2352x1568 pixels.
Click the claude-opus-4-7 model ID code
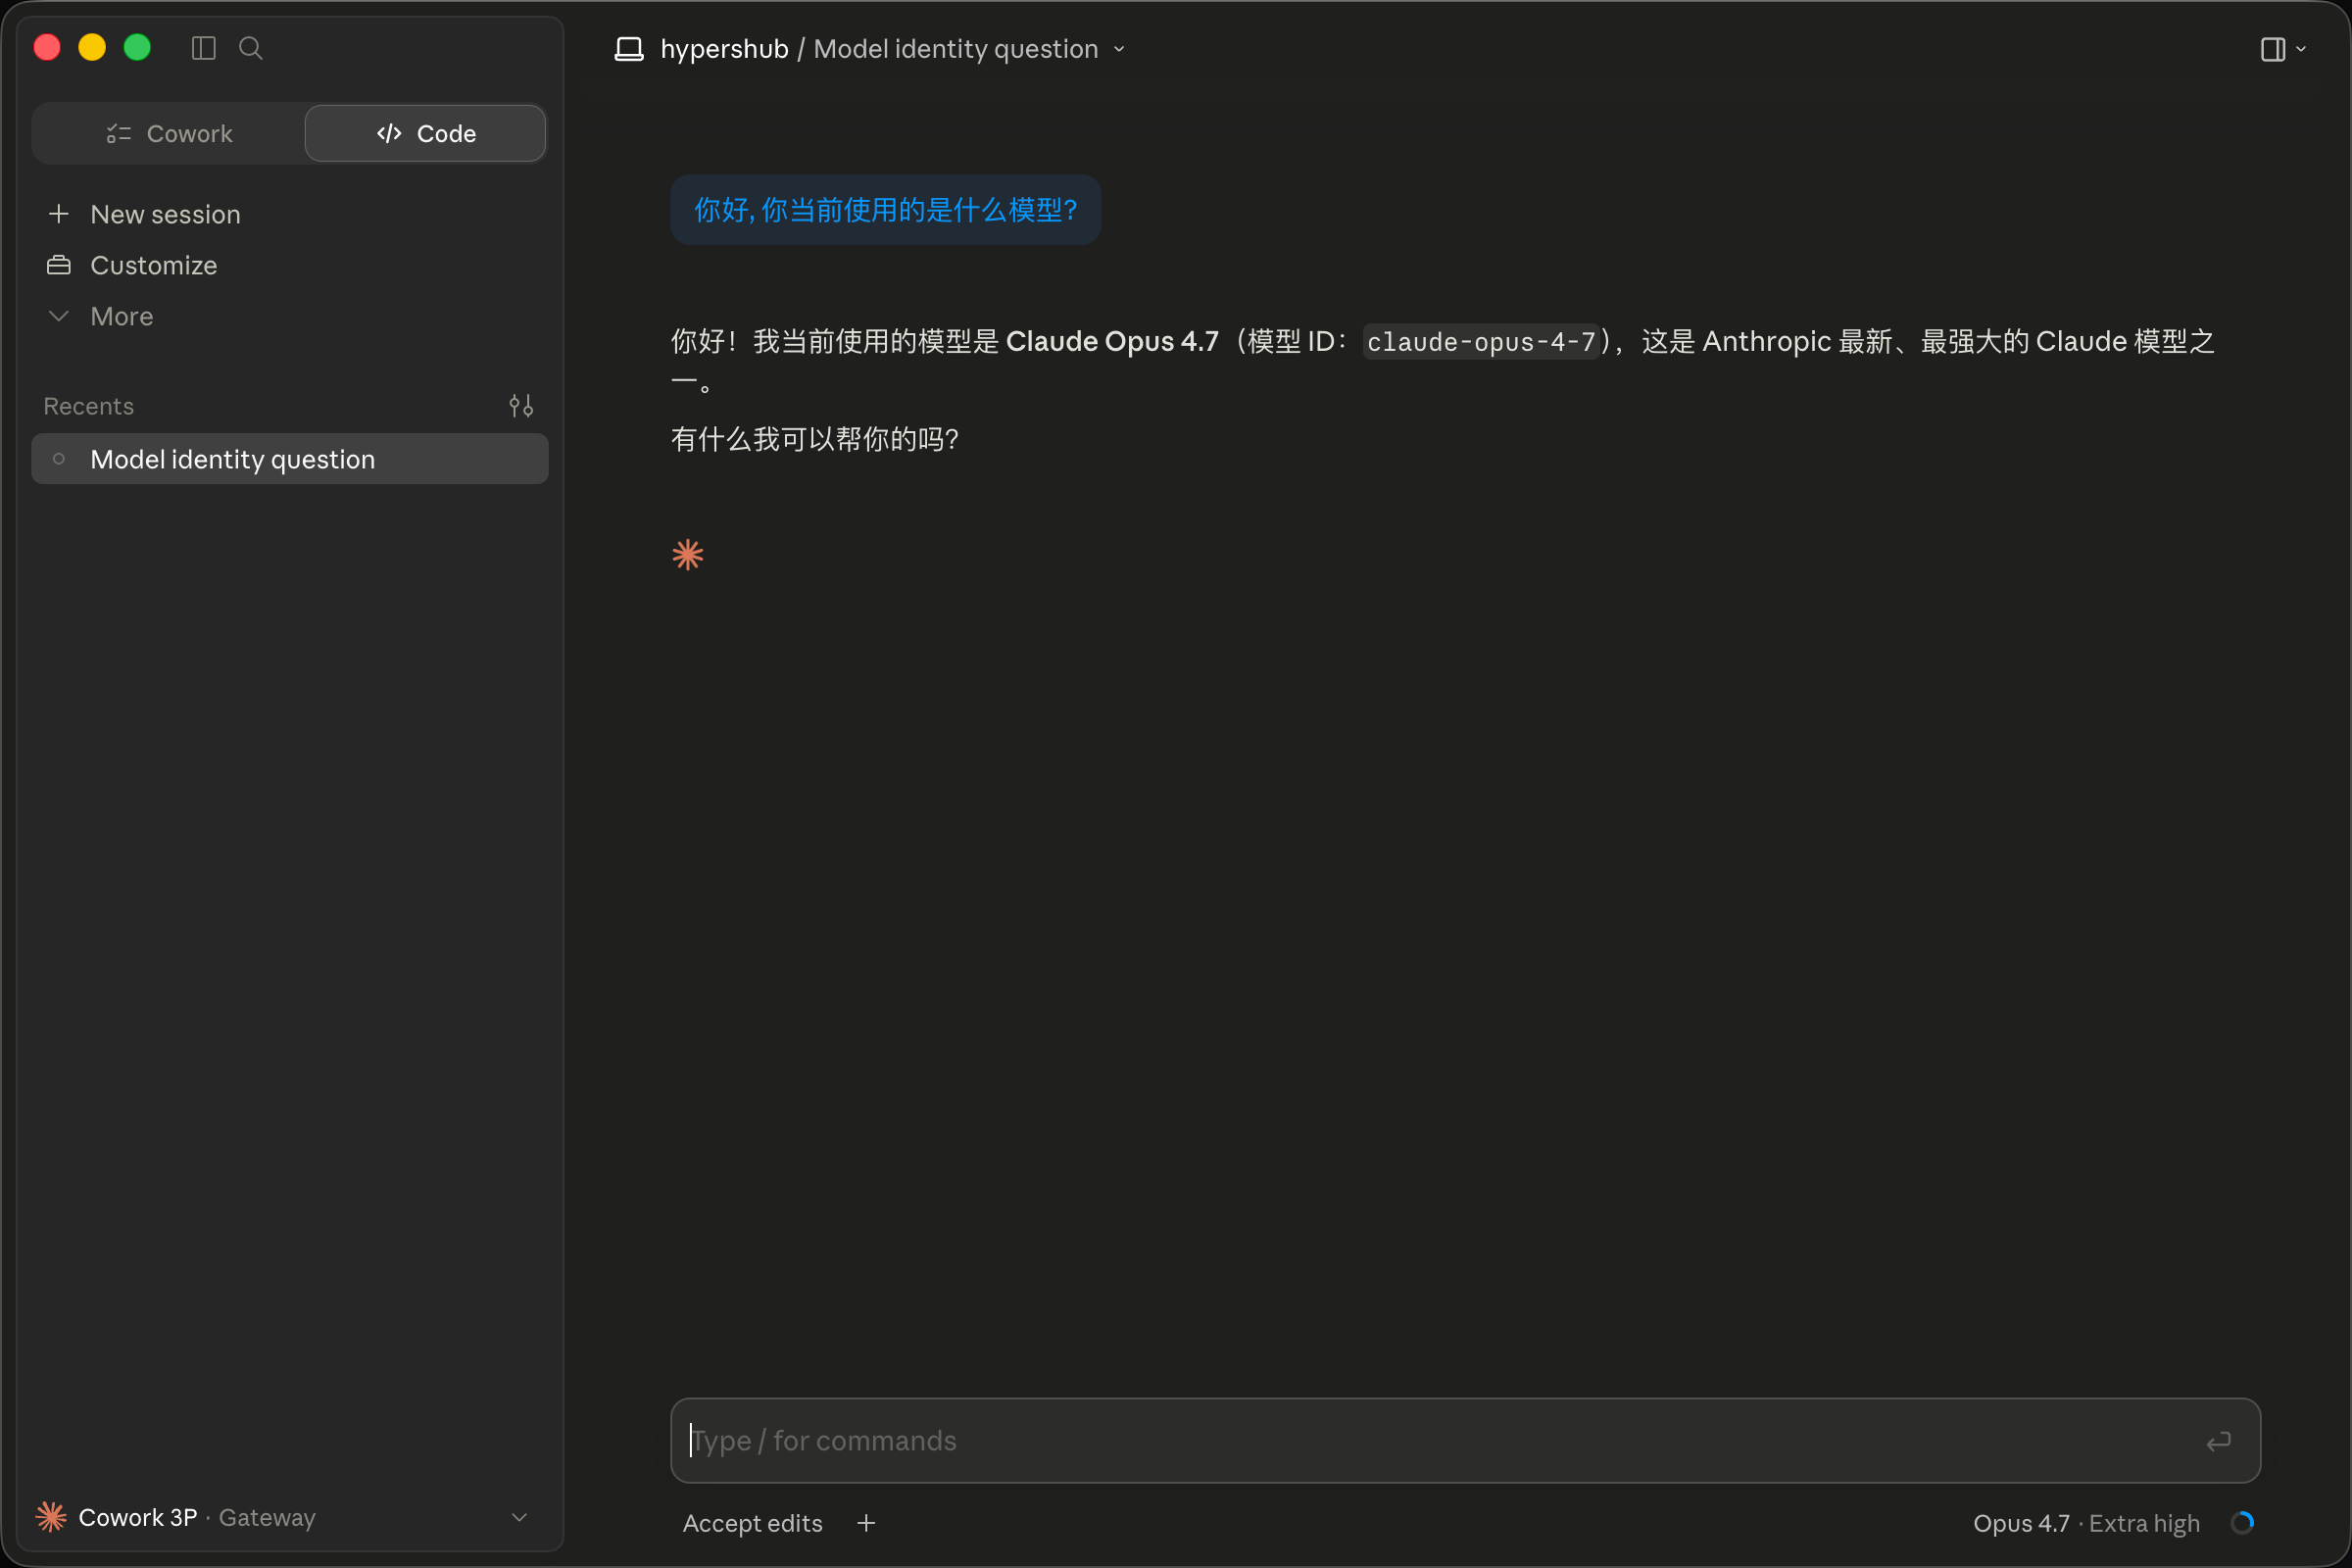coord(1481,342)
